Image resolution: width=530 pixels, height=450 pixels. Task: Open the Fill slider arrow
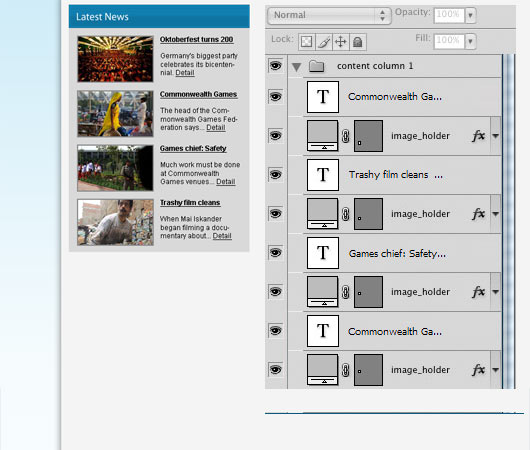(470, 41)
